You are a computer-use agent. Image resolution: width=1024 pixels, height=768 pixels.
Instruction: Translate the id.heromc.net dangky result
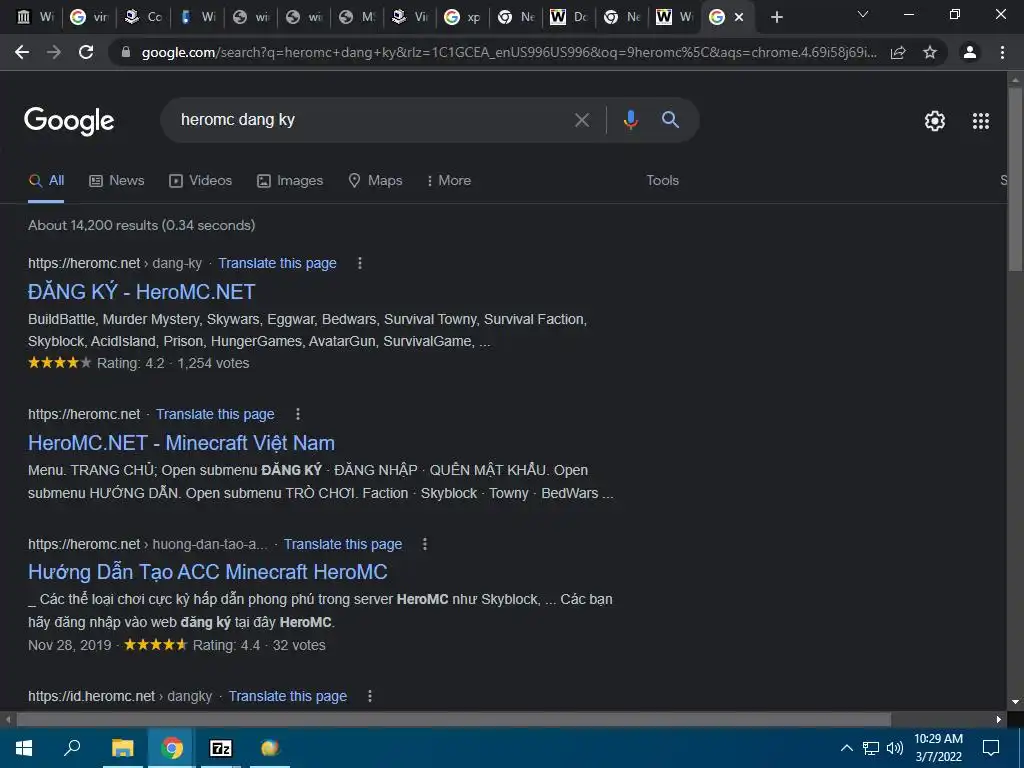[x=287, y=696]
